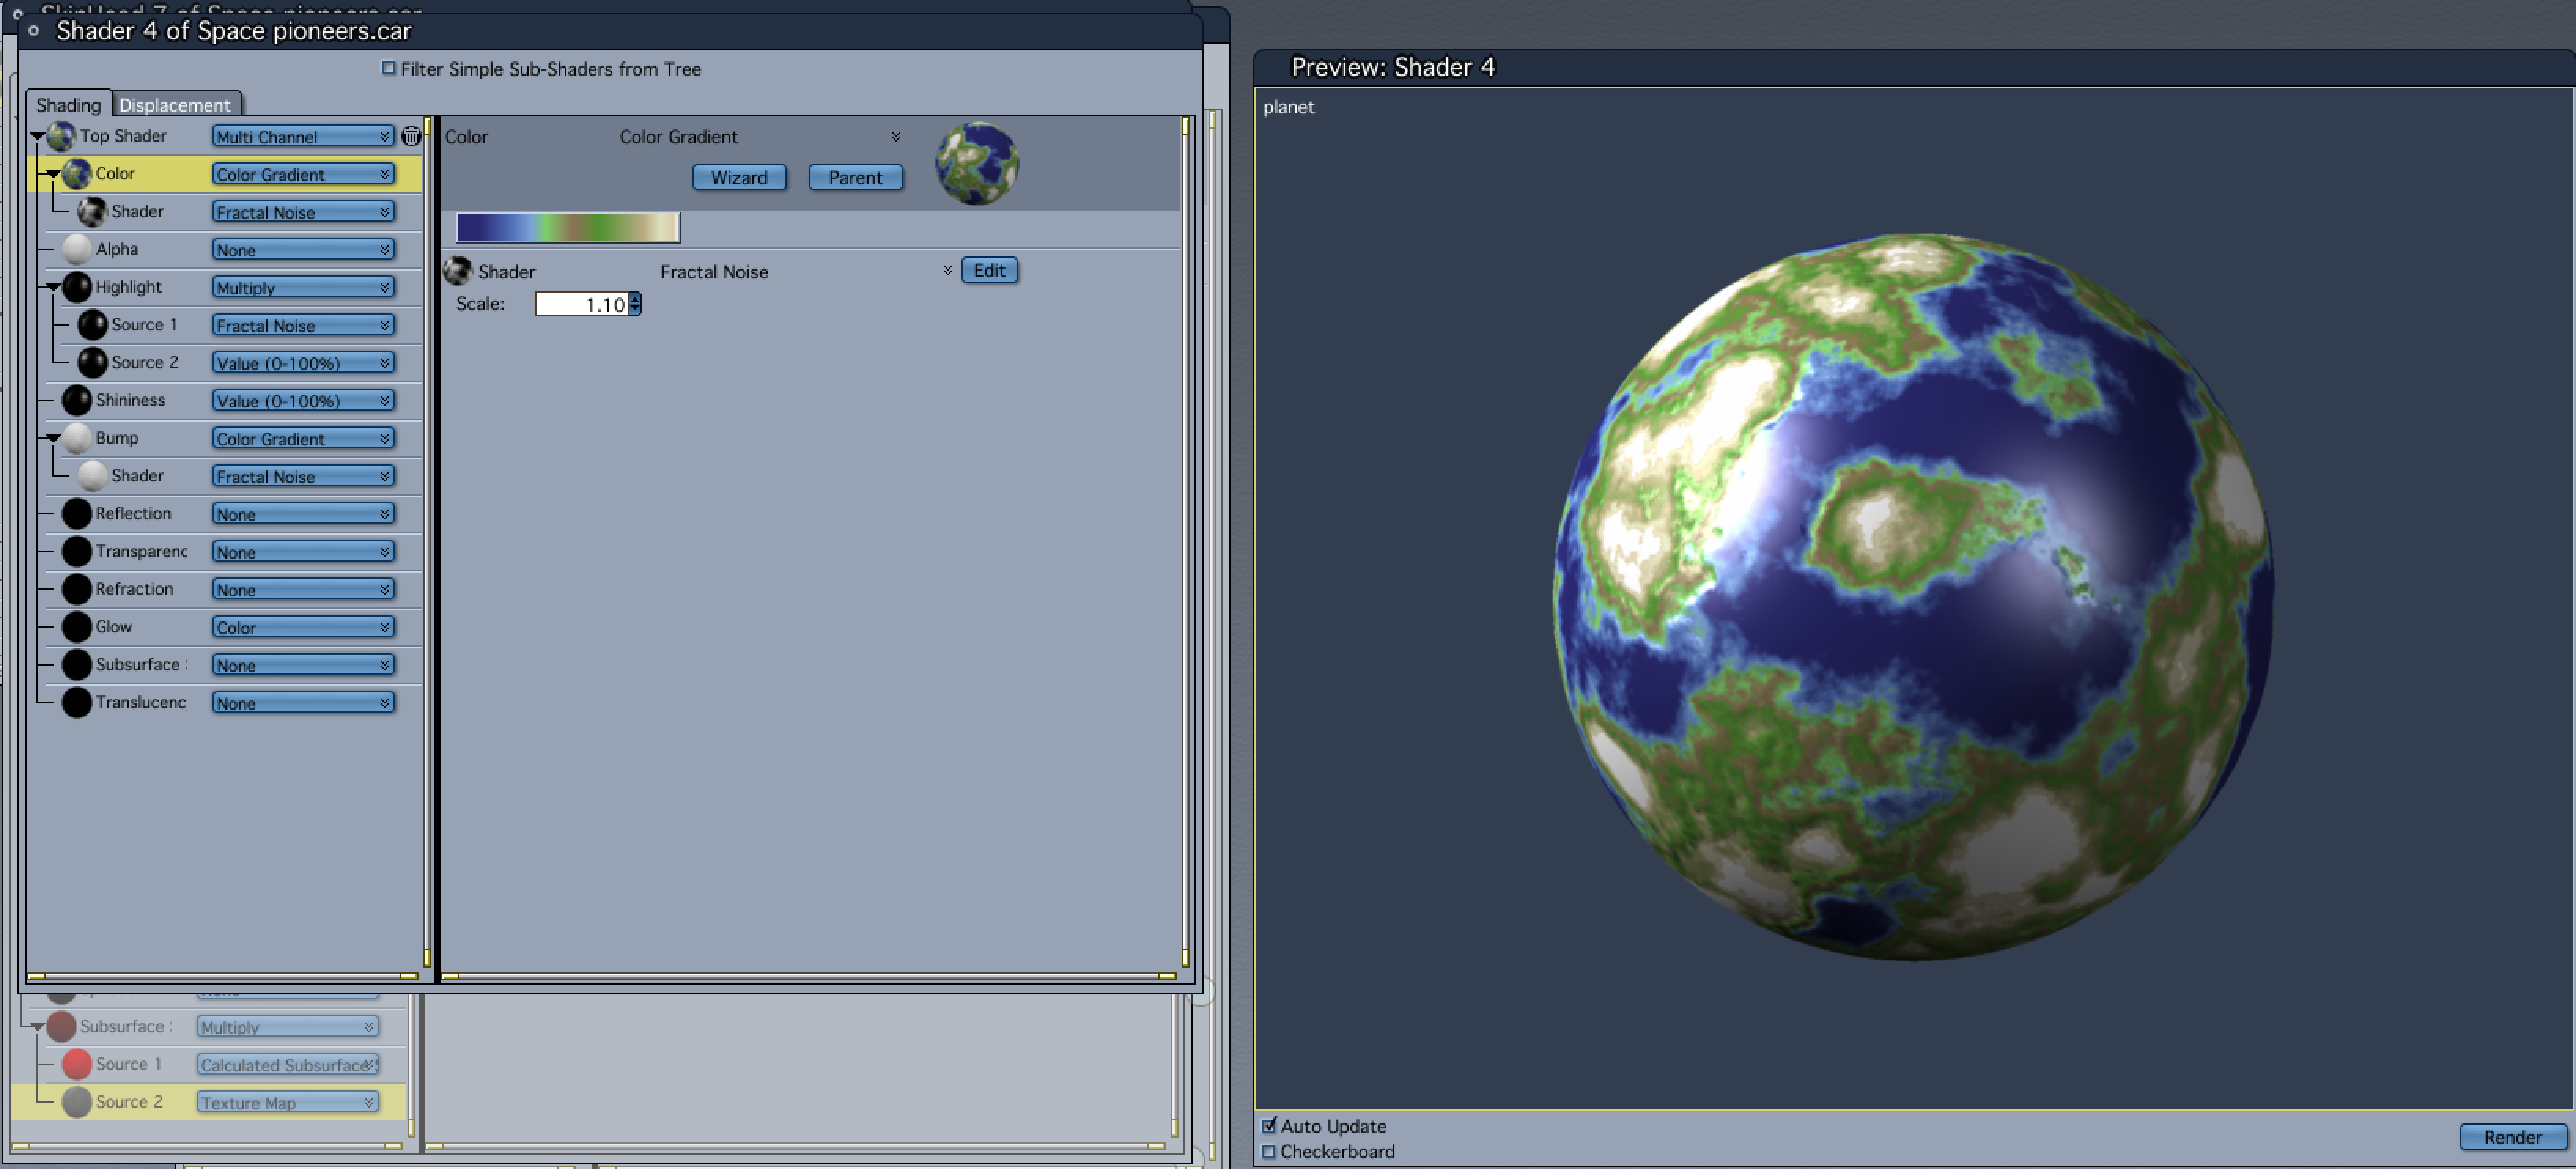The image size is (2576, 1169).
Task: Click the Alpha channel sphere icon
Action: [77, 249]
